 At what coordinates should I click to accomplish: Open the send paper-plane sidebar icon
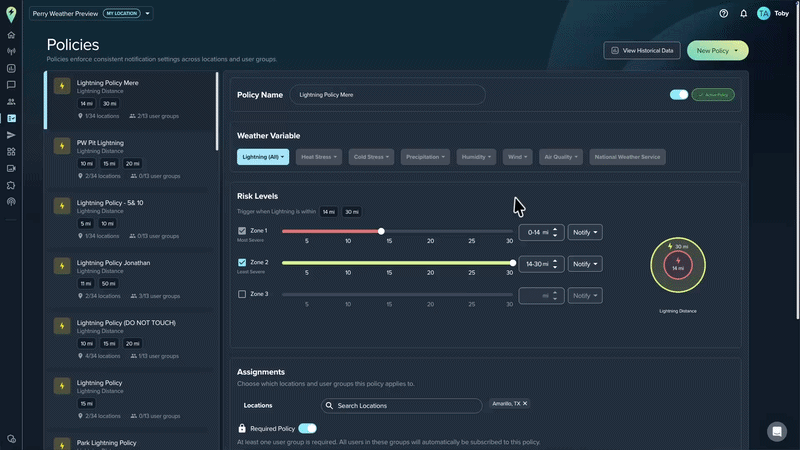click(11, 135)
